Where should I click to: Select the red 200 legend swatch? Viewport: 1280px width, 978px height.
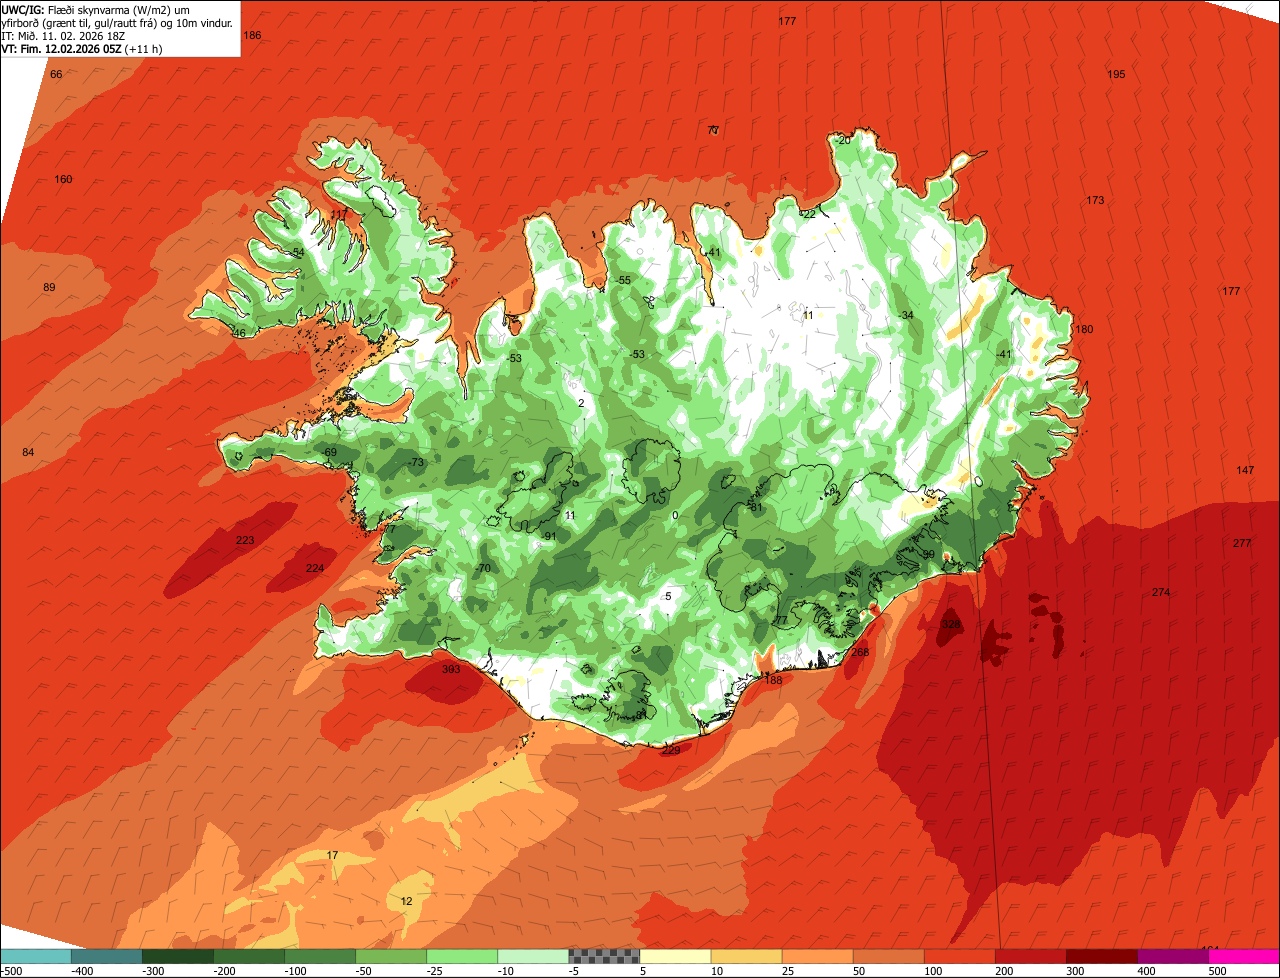[1030, 956]
